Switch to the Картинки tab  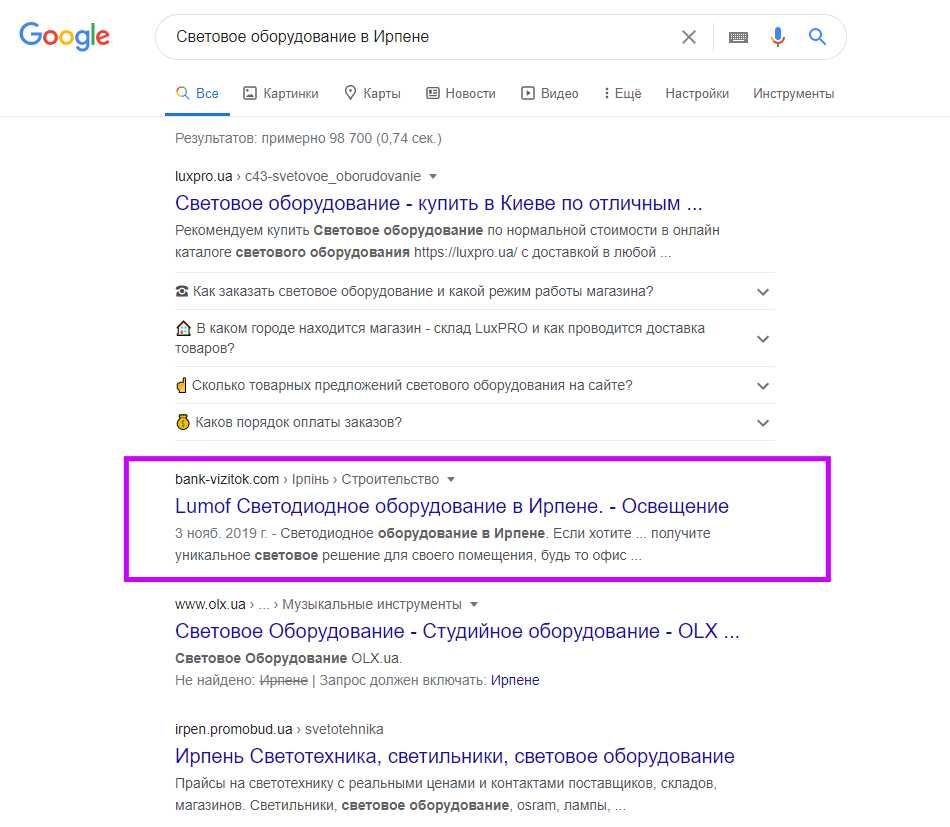click(281, 93)
